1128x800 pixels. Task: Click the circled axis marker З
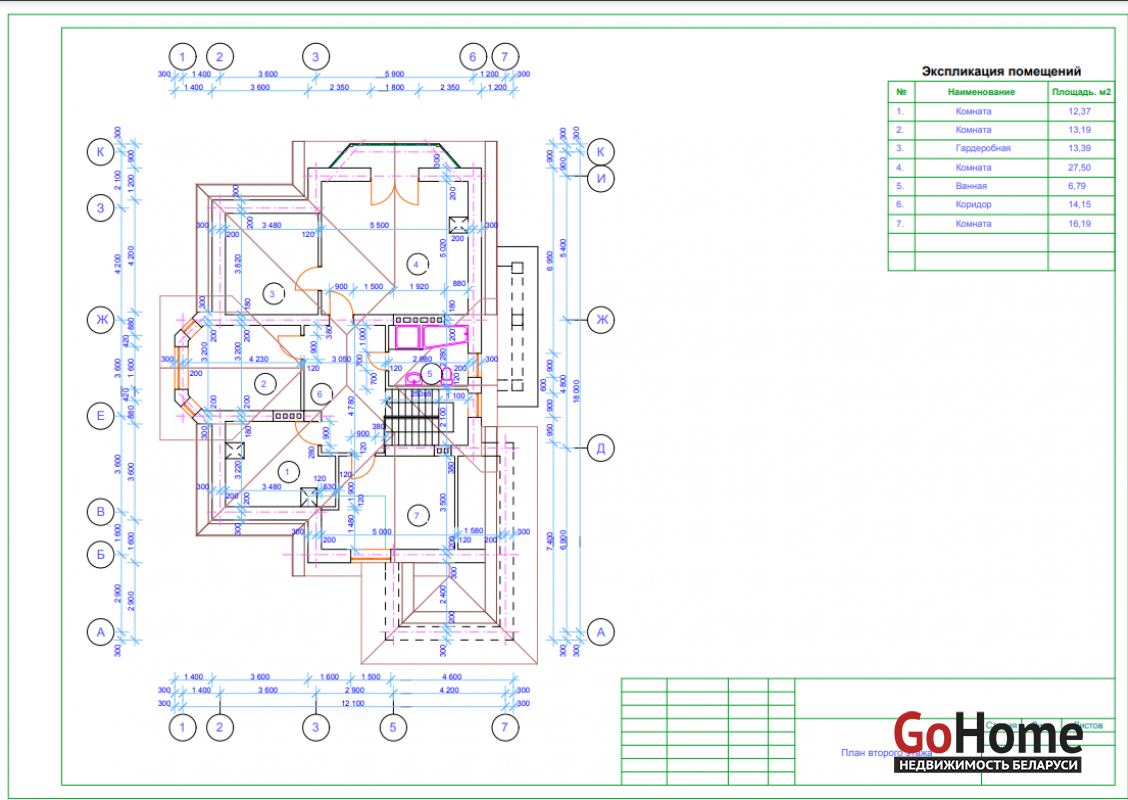100,208
